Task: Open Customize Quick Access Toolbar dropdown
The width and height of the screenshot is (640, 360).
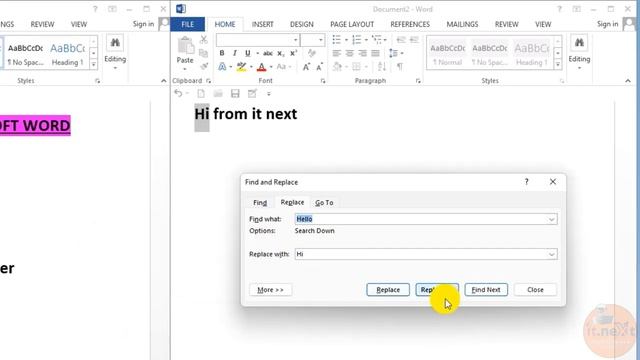Action: [x=269, y=94]
